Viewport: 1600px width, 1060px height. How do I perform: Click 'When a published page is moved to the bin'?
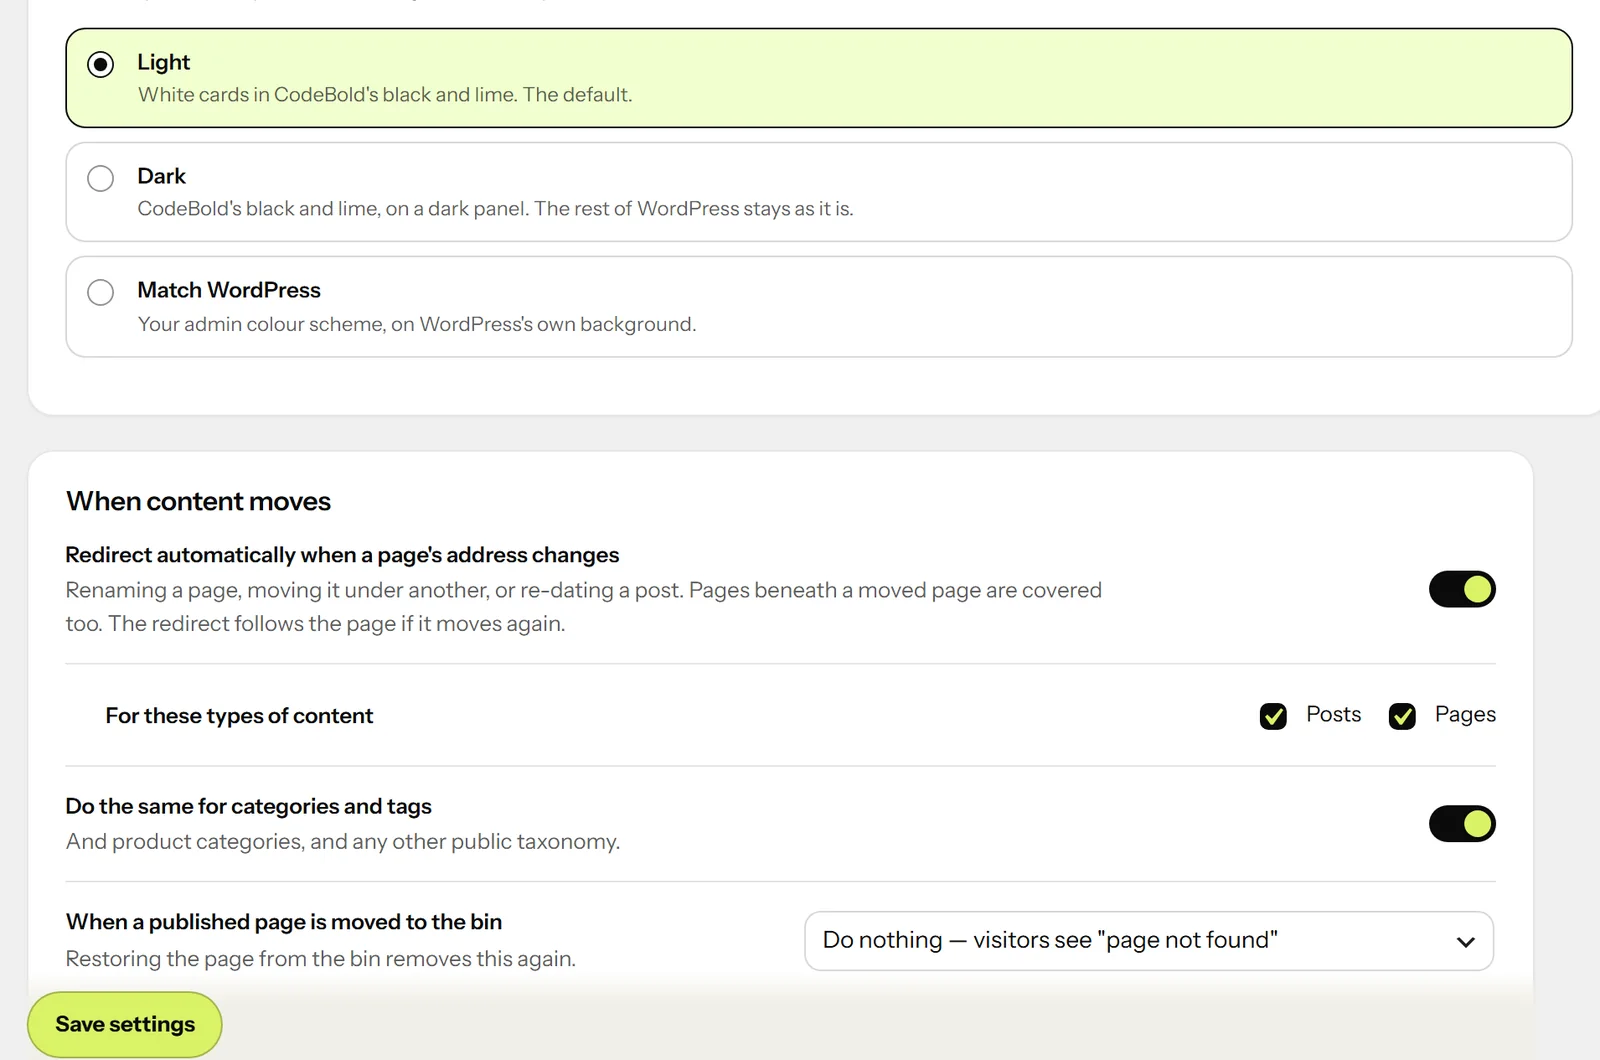tap(284, 922)
